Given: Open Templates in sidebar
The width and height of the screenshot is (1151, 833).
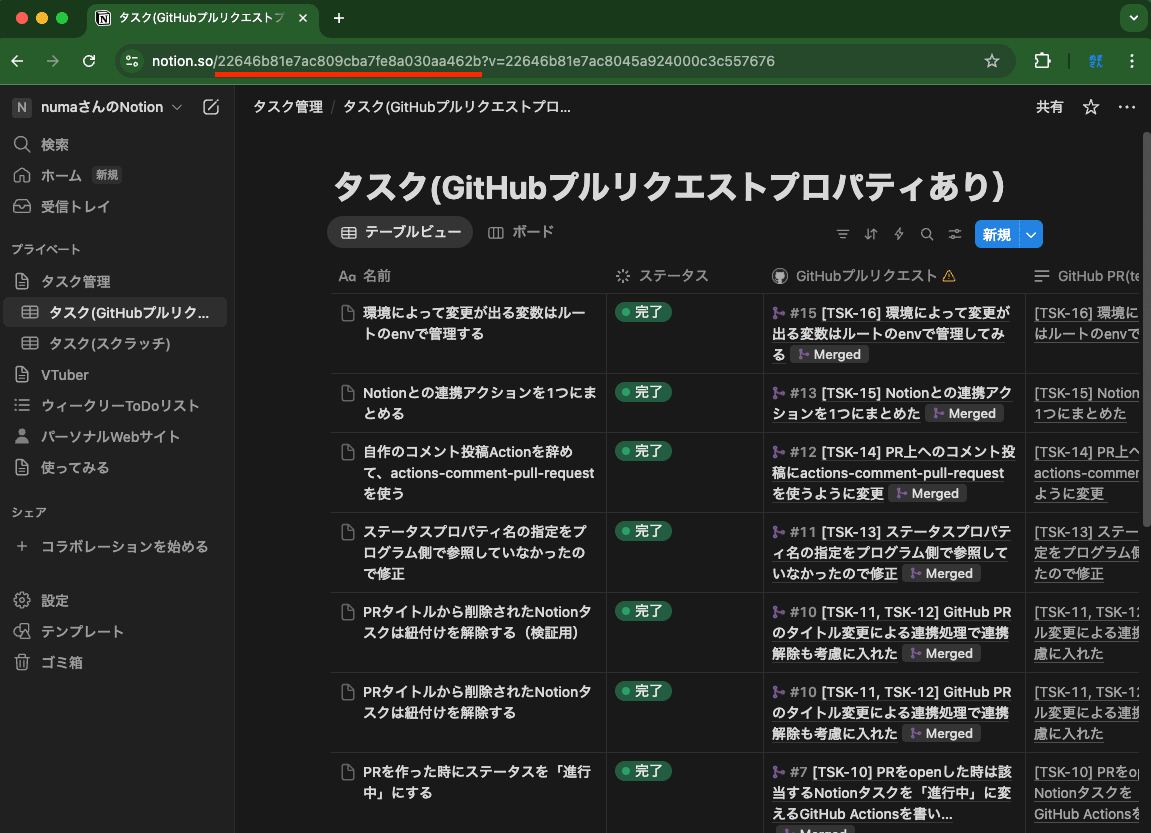Looking at the screenshot, I should [69, 631].
